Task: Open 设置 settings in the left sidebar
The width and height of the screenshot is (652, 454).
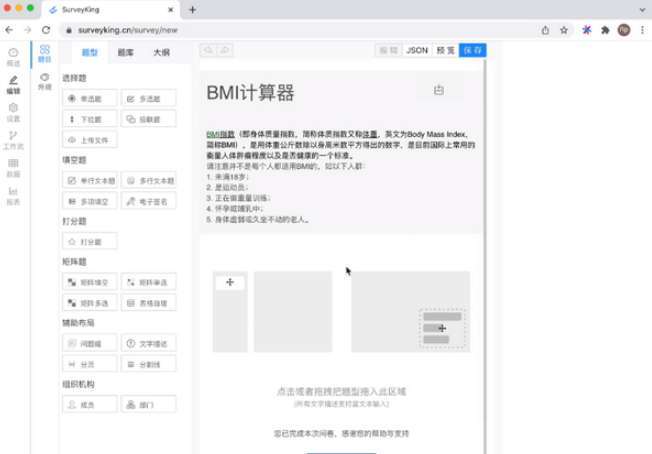Action: (x=13, y=111)
